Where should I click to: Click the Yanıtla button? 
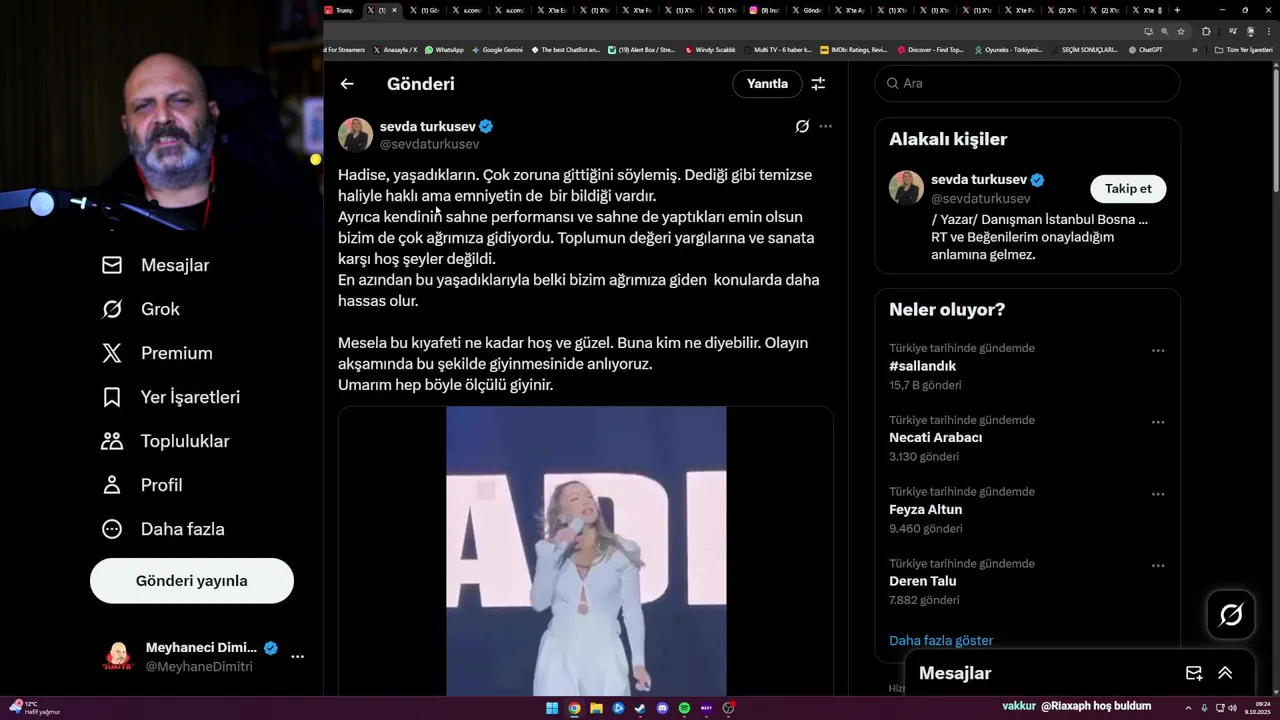click(x=767, y=84)
